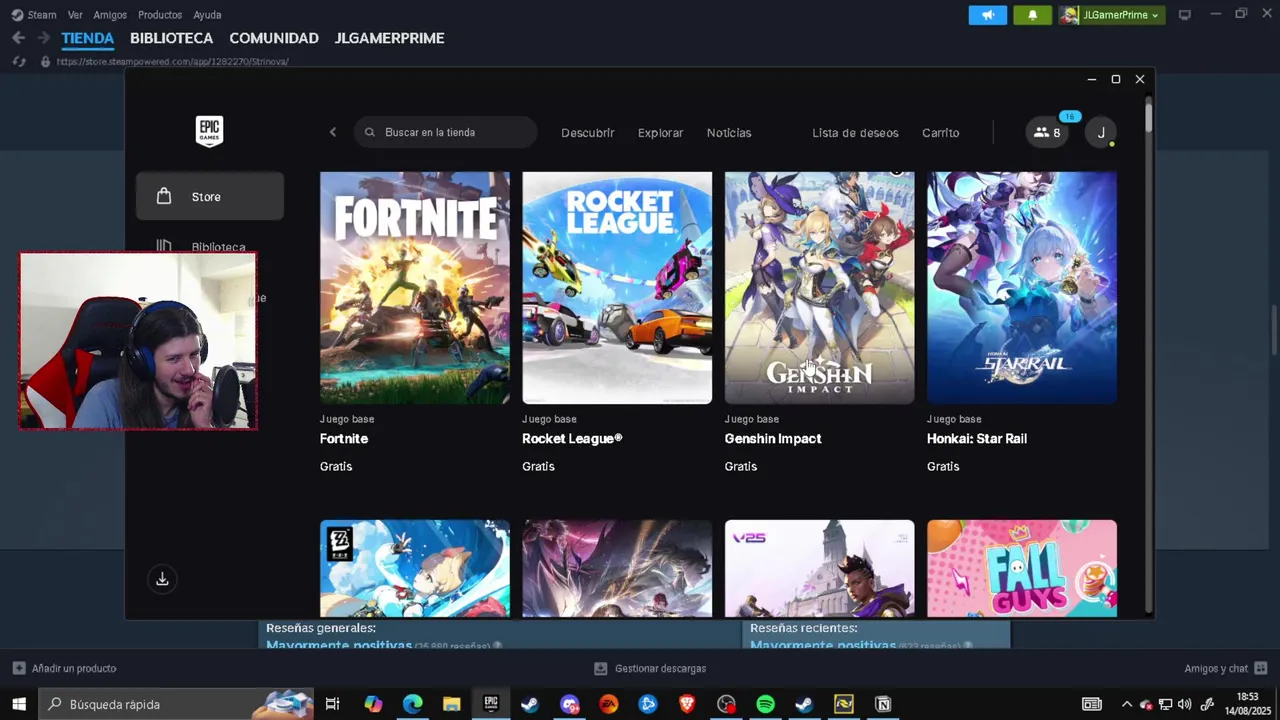Select Store in the Epic sidebar
Image resolution: width=1280 pixels, height=720 pixels.
tap(210, 196)
